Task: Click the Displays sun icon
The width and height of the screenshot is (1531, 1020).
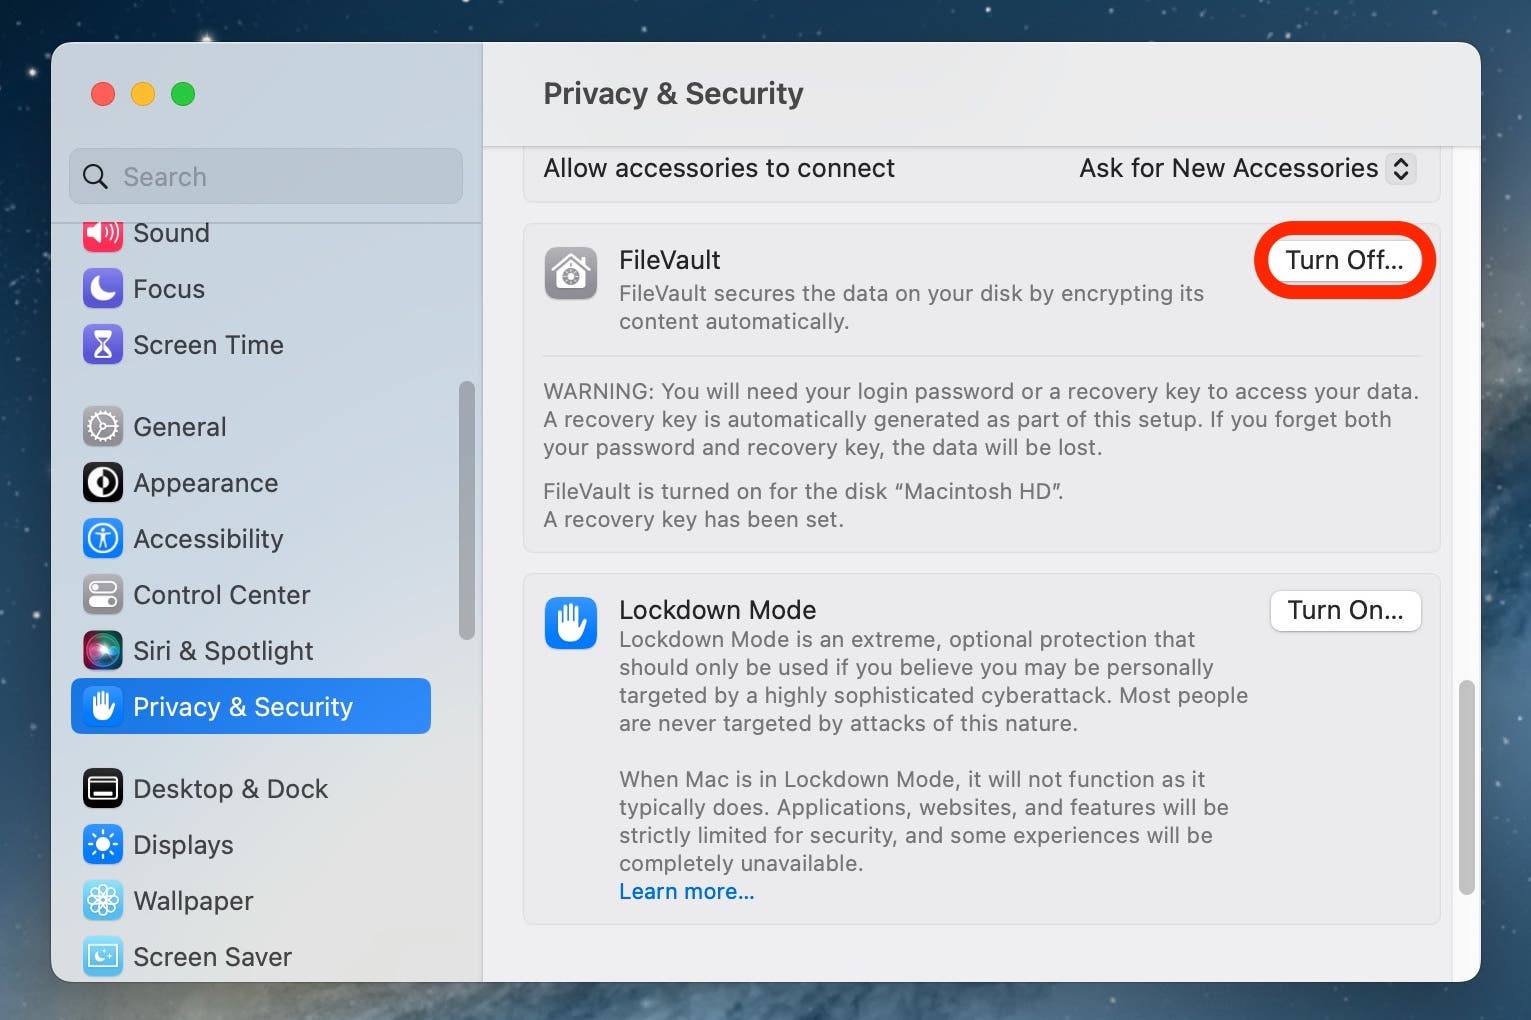Action: click(103, 845)
